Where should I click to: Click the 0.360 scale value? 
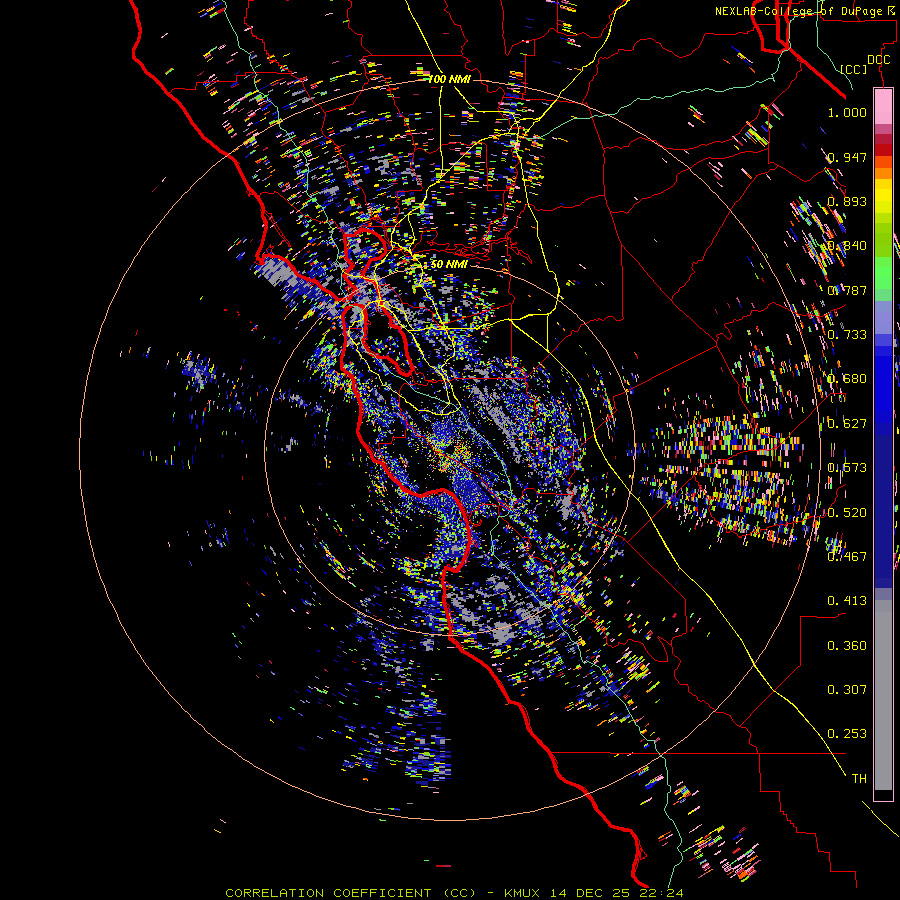point(847,646)
